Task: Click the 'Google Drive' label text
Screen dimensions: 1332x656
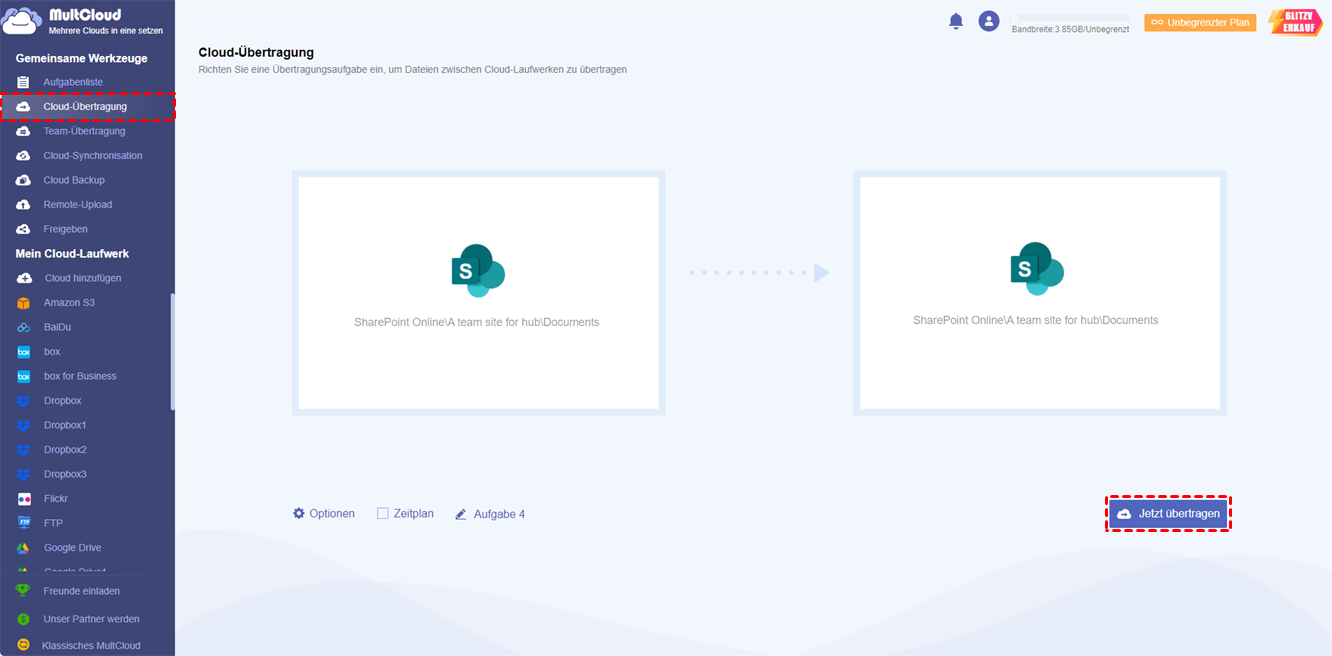Action: pyautogui.click(x=73, y=548)
